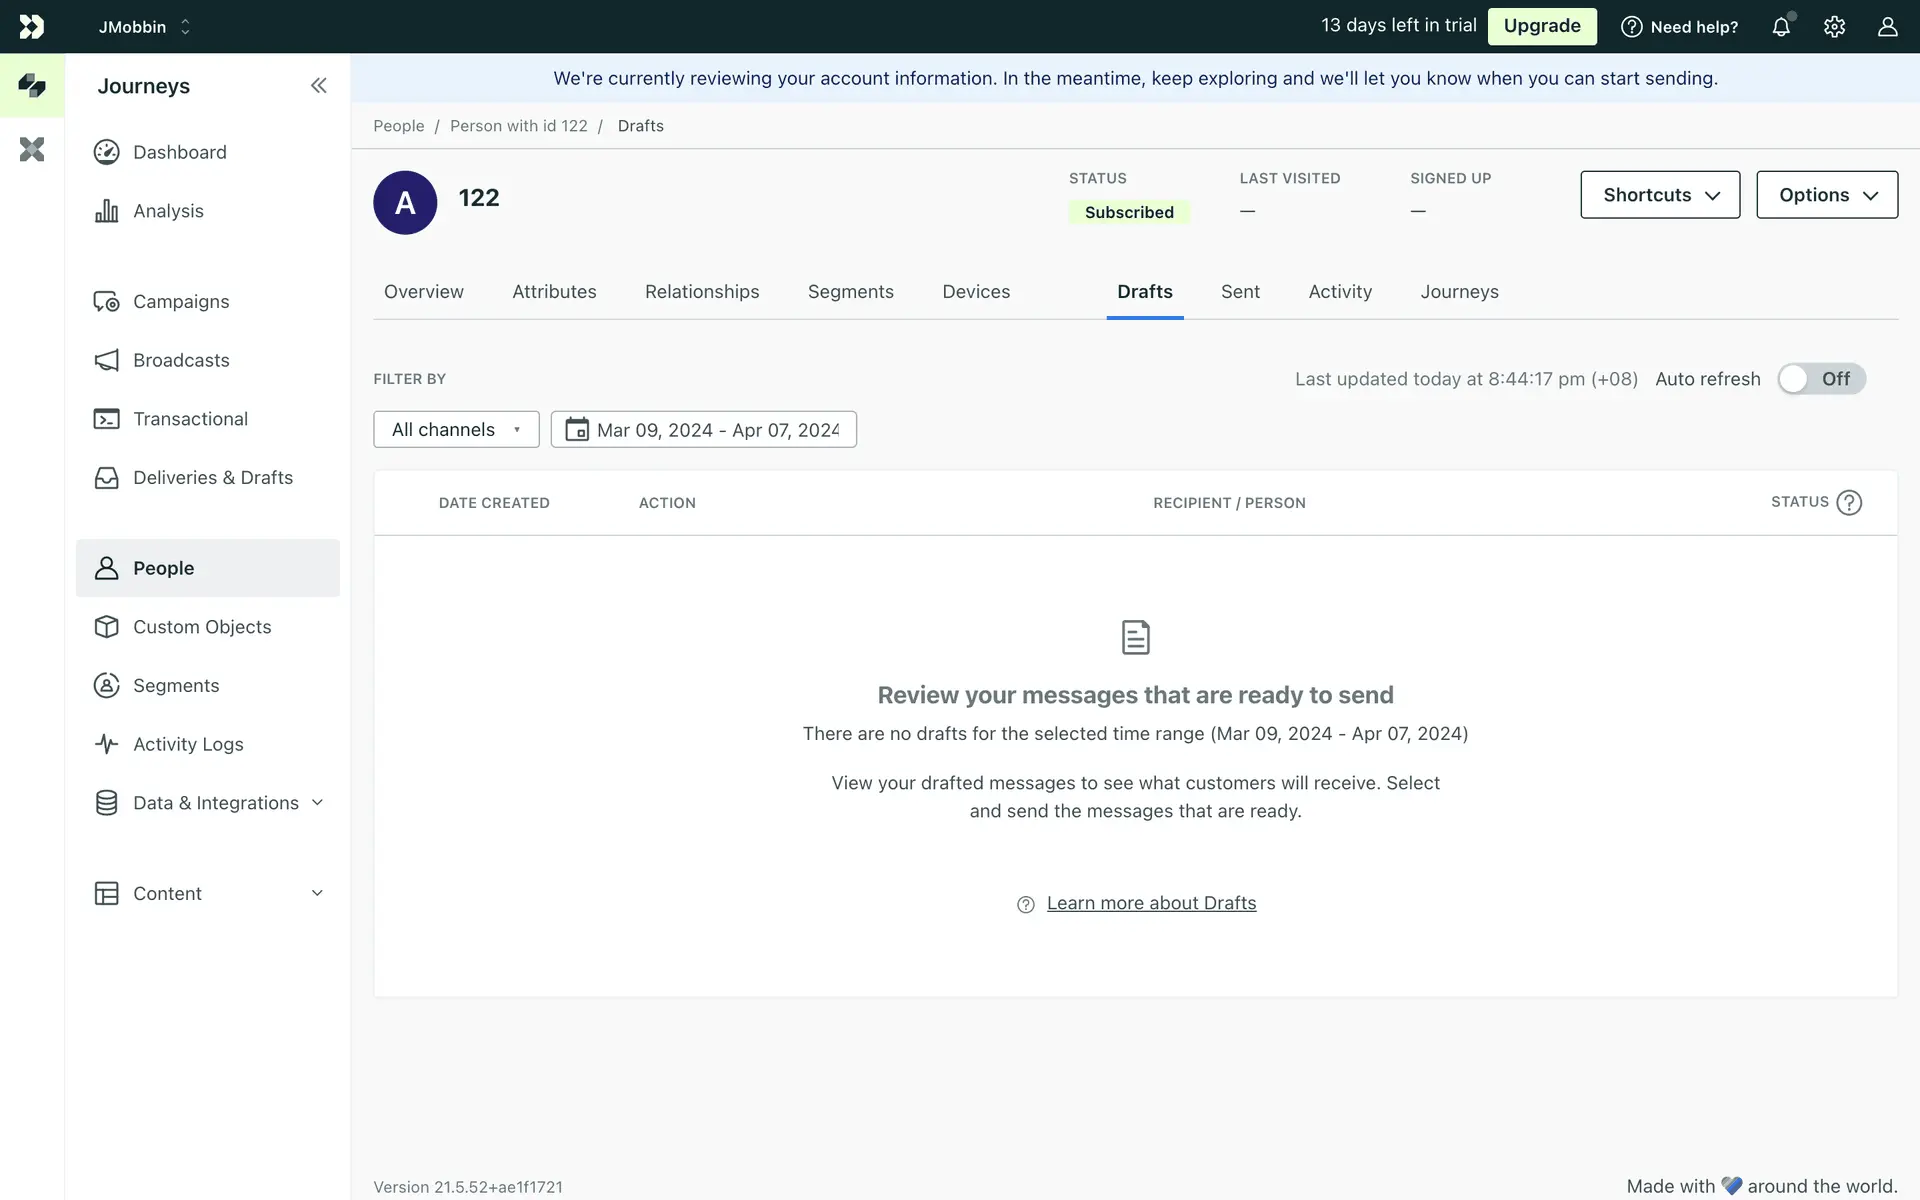Viewport: 1920px width, 1200px height.
Task: Open Activity Logs in sidebar
Action: [188, 744]
